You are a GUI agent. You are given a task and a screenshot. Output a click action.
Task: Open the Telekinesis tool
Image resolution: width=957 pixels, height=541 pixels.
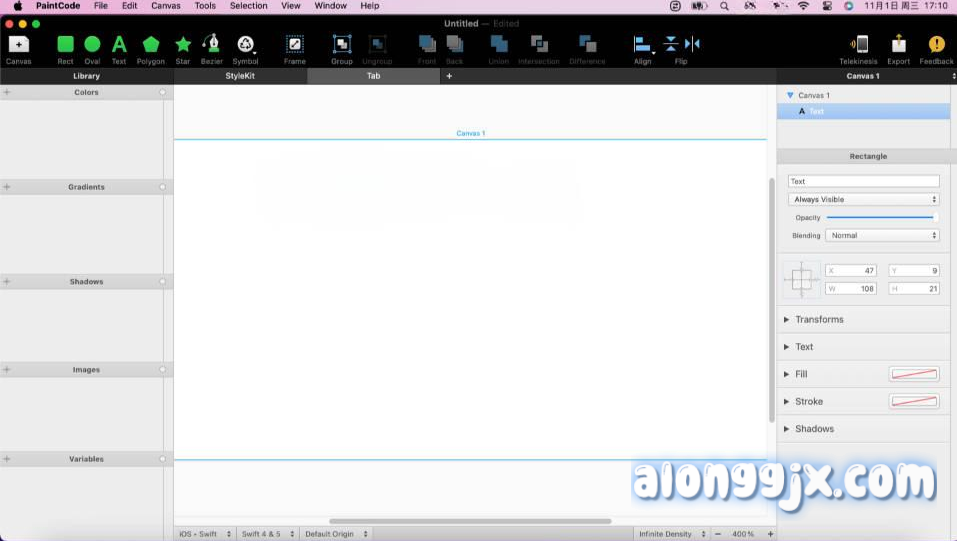tap(858, 44)
